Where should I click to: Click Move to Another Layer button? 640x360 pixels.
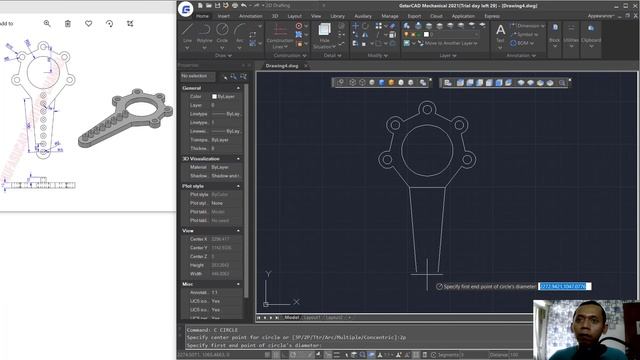pyautogui.click(x=447, y=43)
